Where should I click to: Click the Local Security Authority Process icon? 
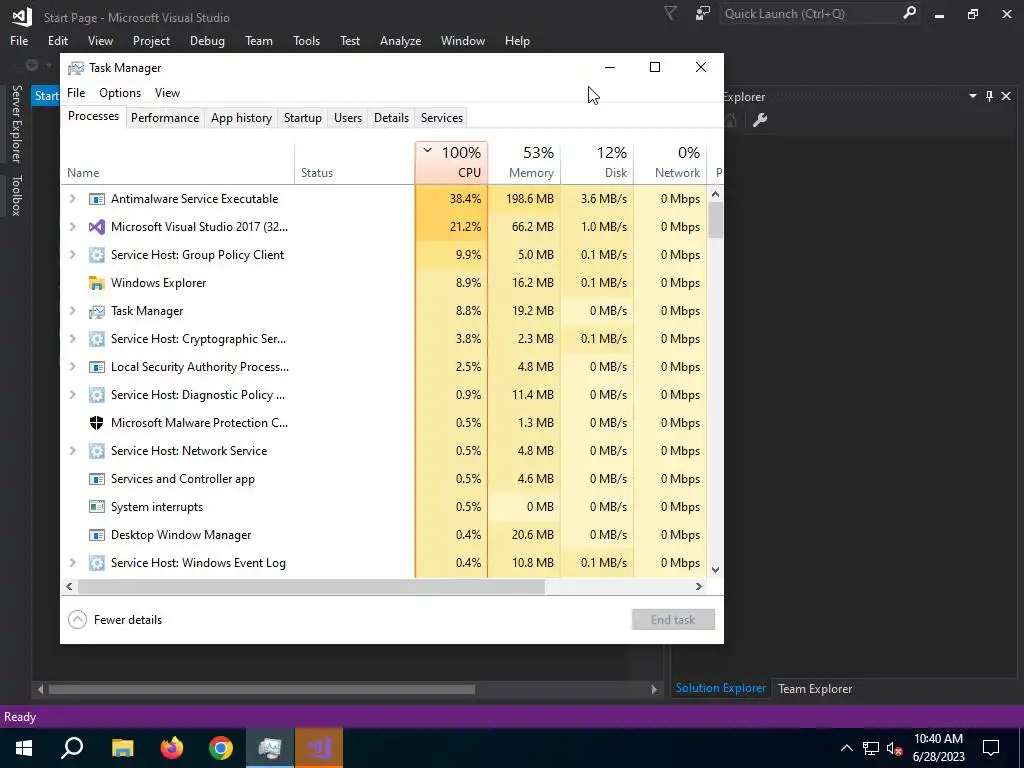pos(97,366)
